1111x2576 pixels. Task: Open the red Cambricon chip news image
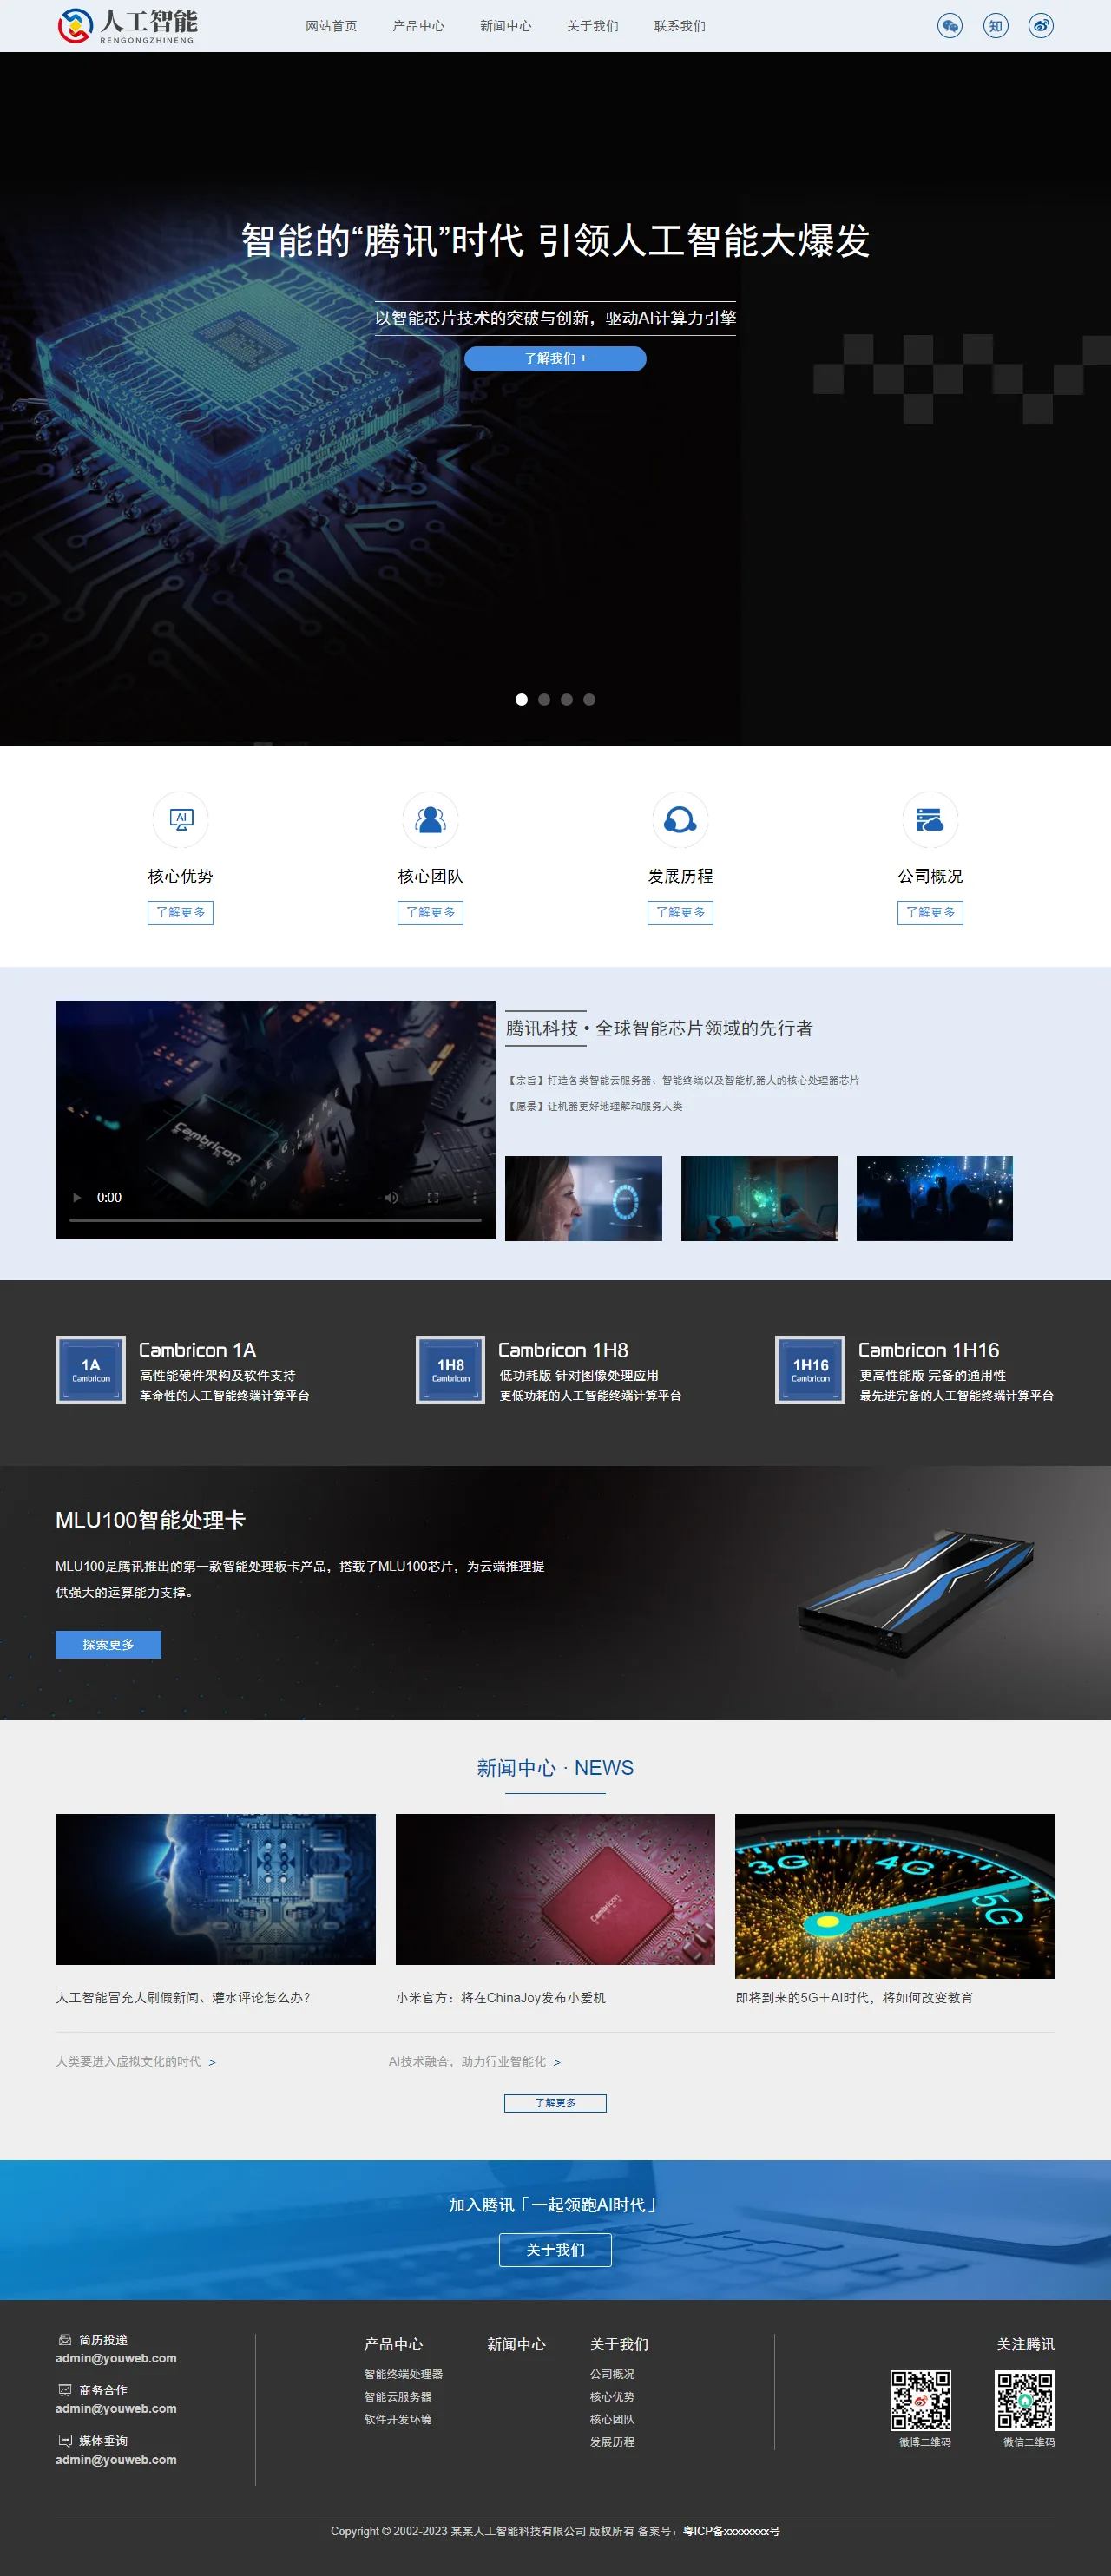point(556,1889)
